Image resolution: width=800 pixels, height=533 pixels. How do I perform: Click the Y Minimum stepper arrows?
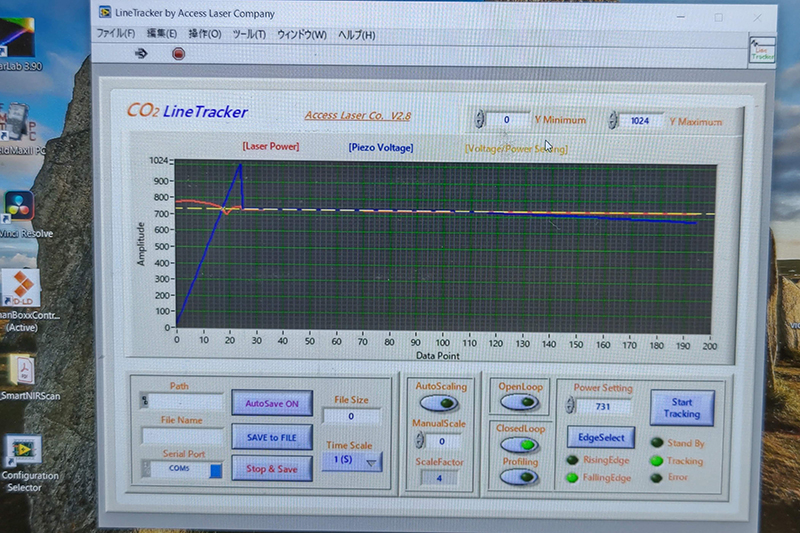[x=479, y=119]
